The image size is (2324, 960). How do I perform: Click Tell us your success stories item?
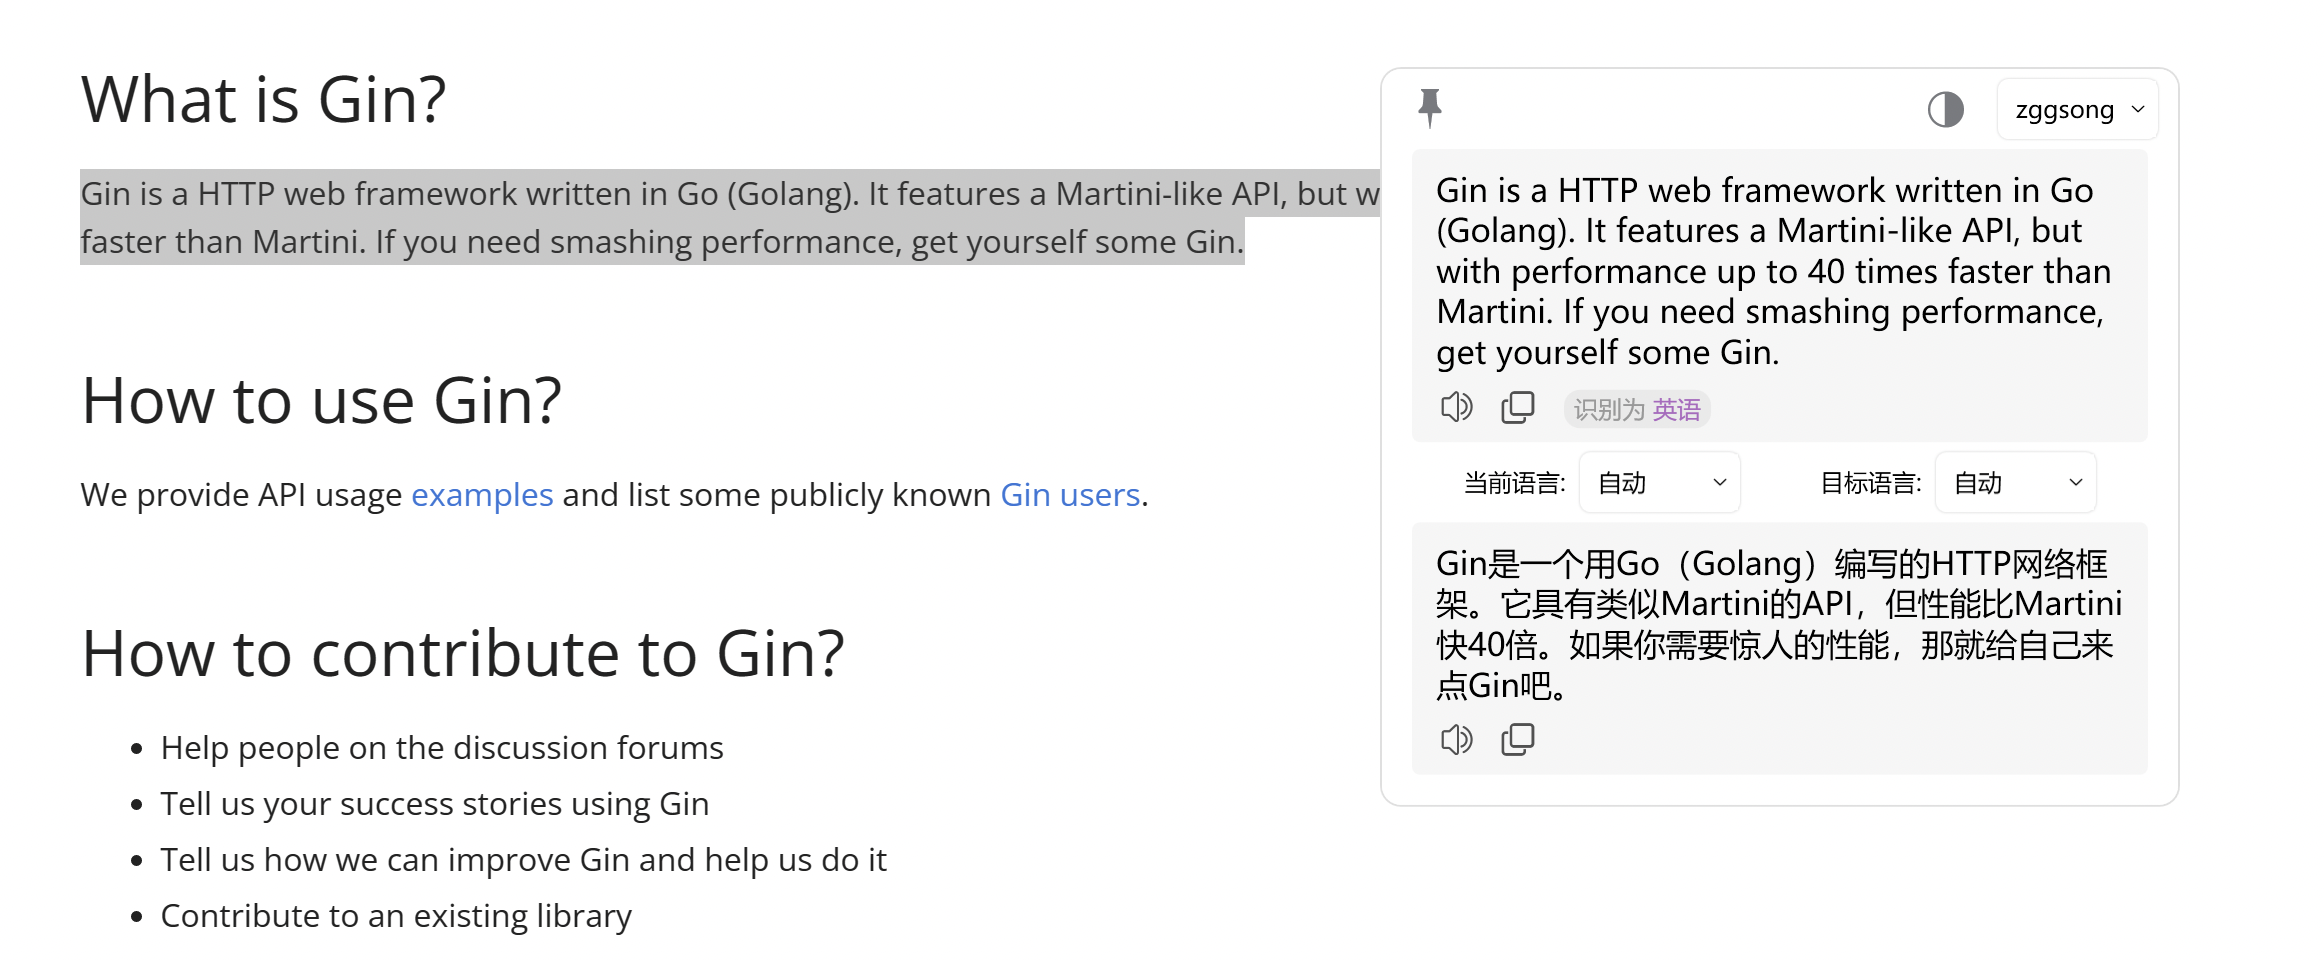435,804
